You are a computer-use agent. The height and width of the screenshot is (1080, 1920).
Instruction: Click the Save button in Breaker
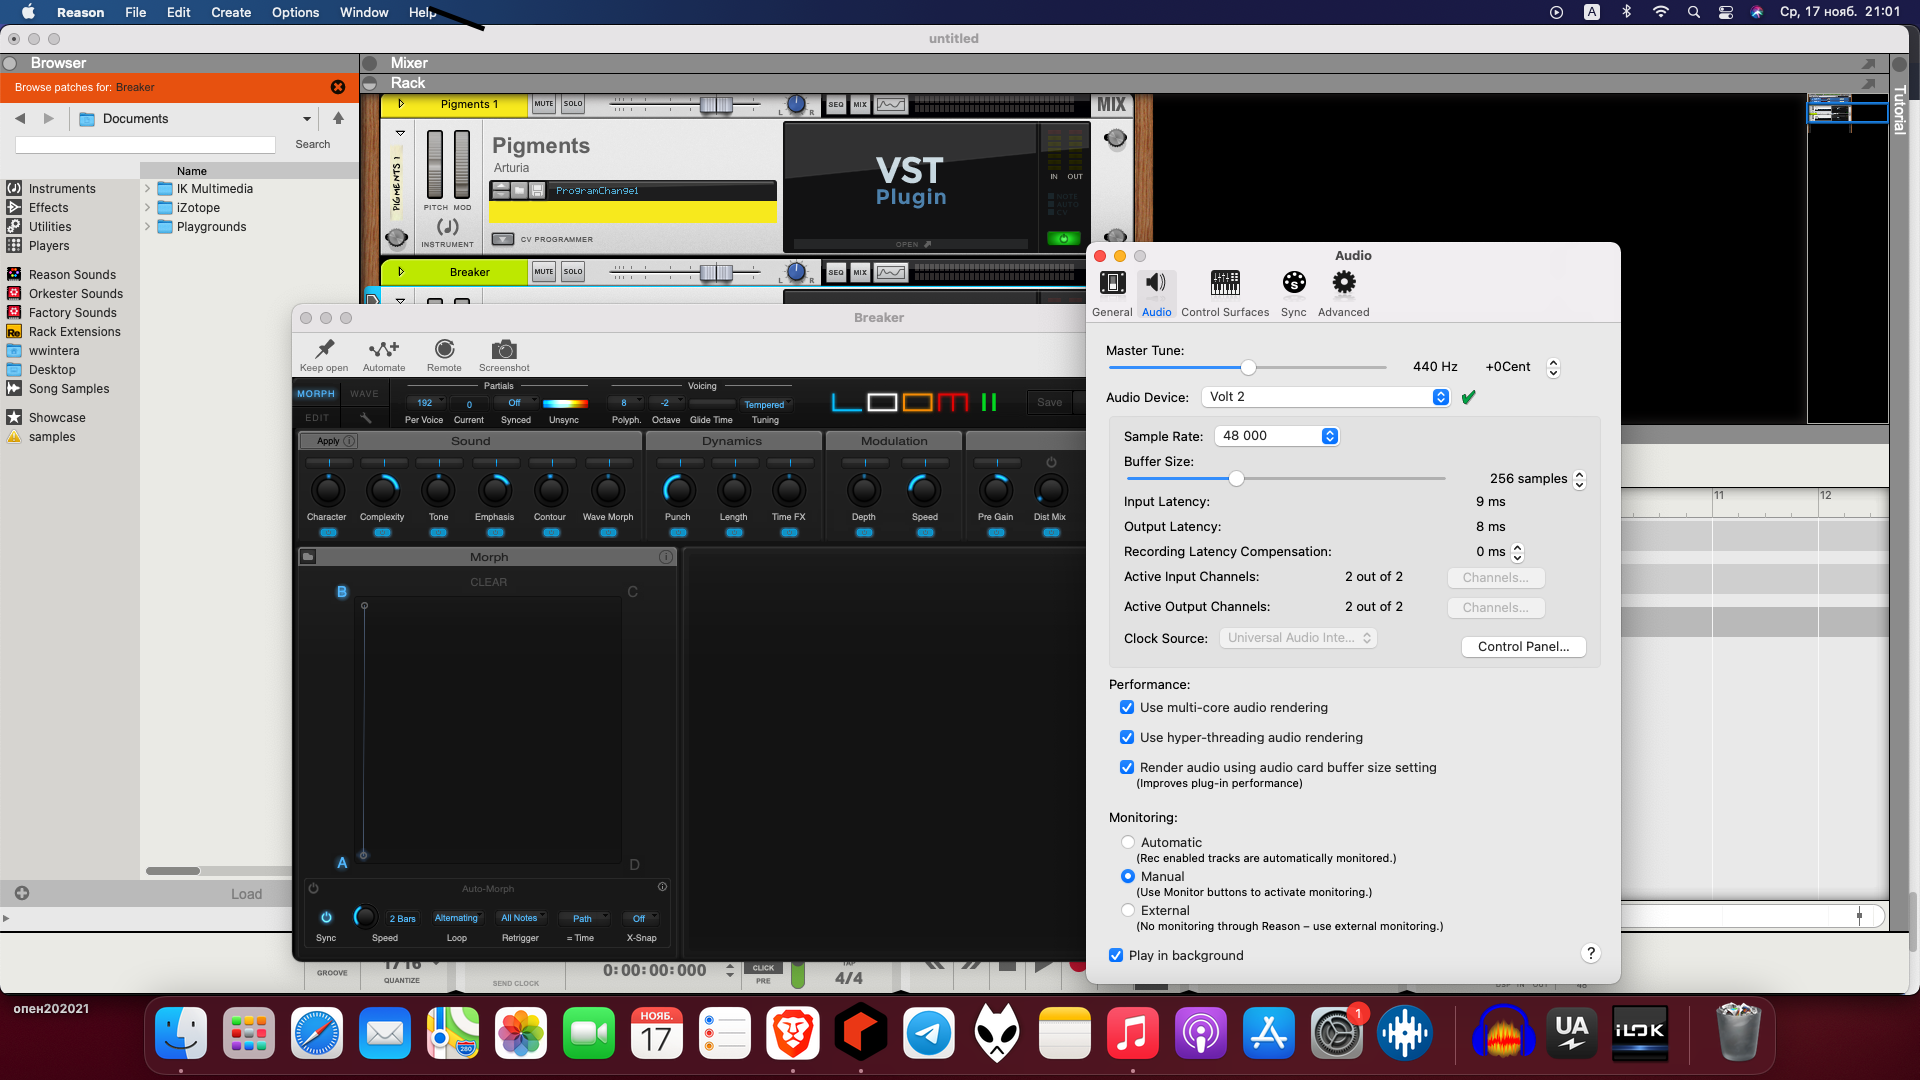pyautogui.click(x=1049, y=402)
